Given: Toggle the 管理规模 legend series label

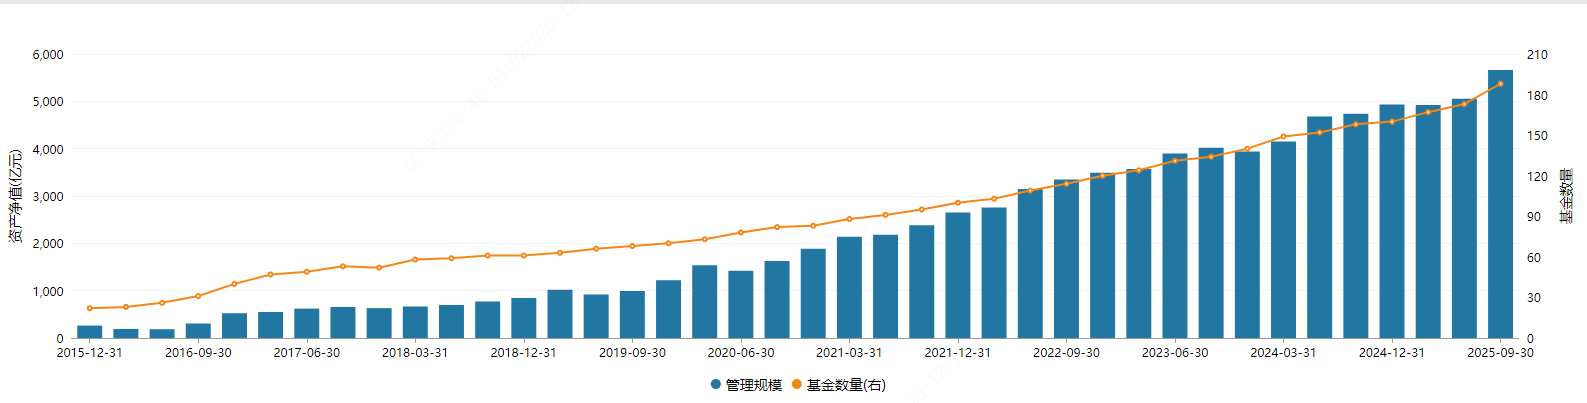Looking at the screenshot, I should (x=753, y=385).
